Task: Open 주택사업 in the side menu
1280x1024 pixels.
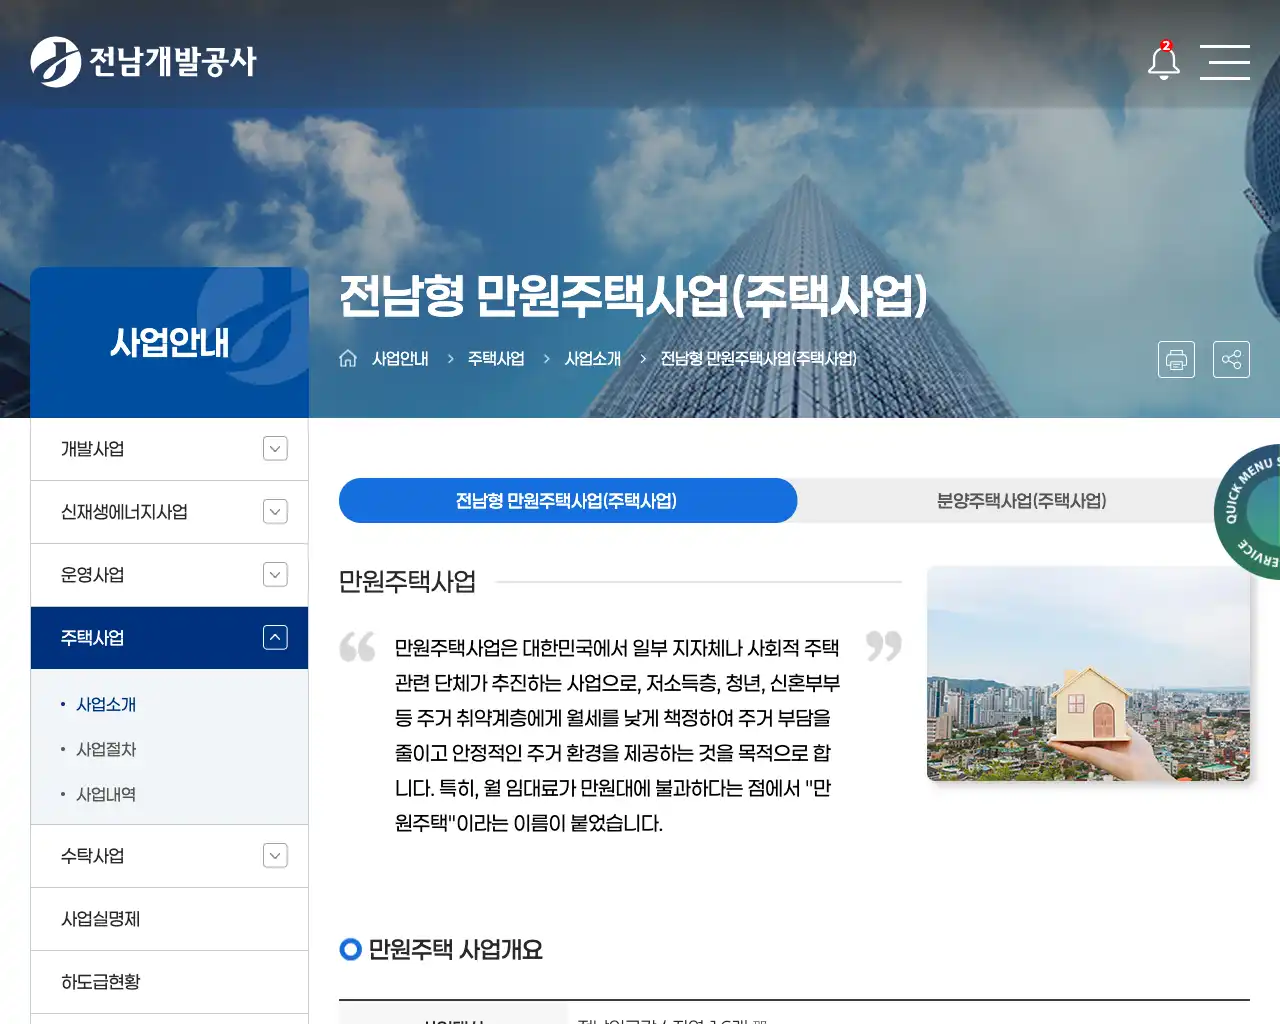Action: click(x=169, y=638)
